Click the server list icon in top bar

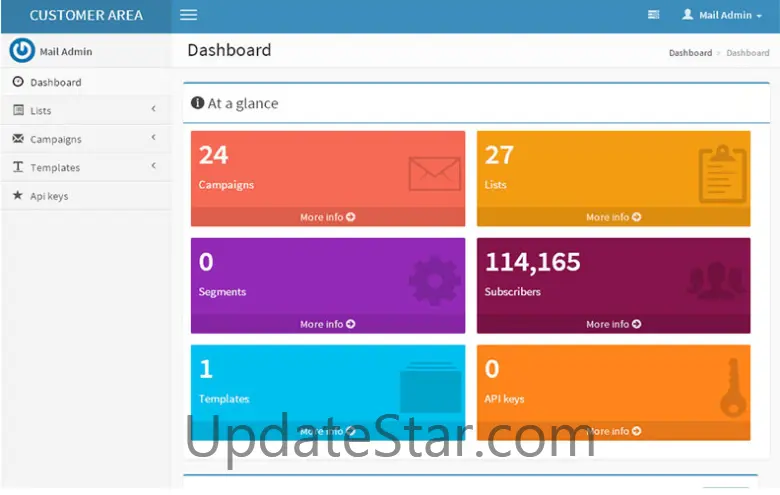point(653,15)
